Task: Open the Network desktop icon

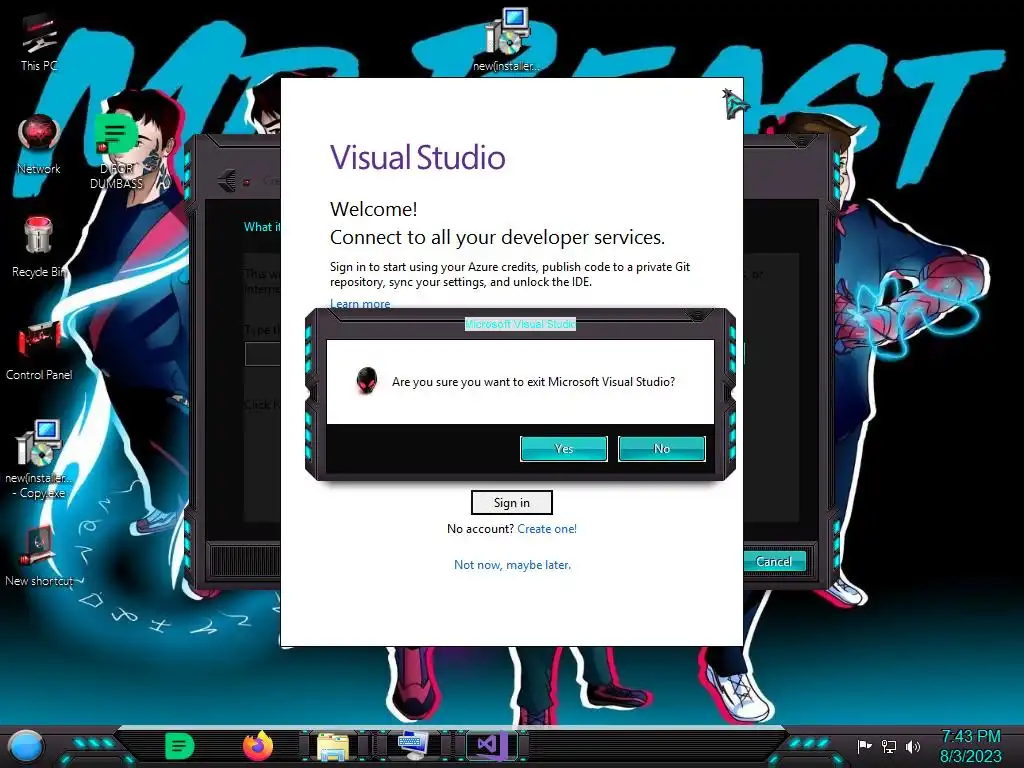Action: point(39,144)
